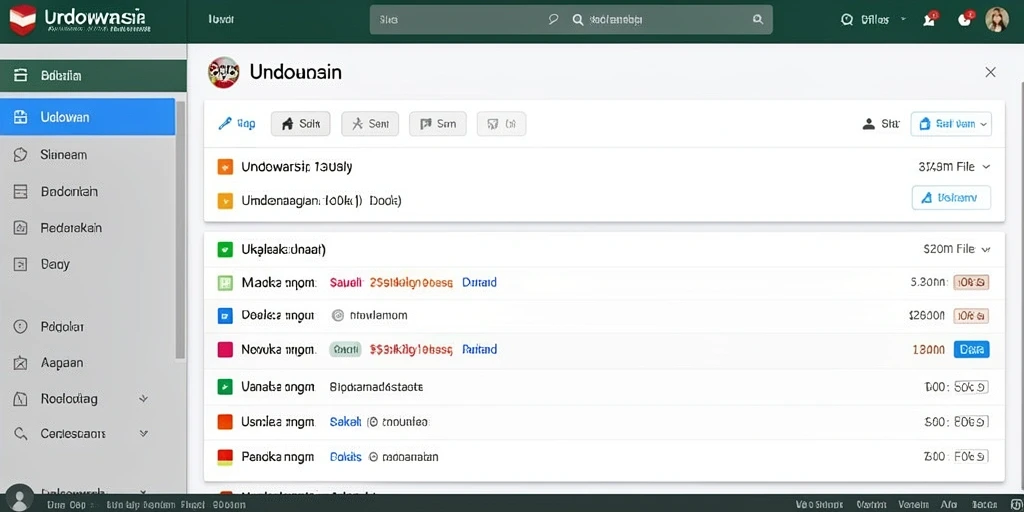Image resolution: width=1024 pixels, height=512 pixels.
Task: Open the Sail dropdown button
Action: [951, 123]
